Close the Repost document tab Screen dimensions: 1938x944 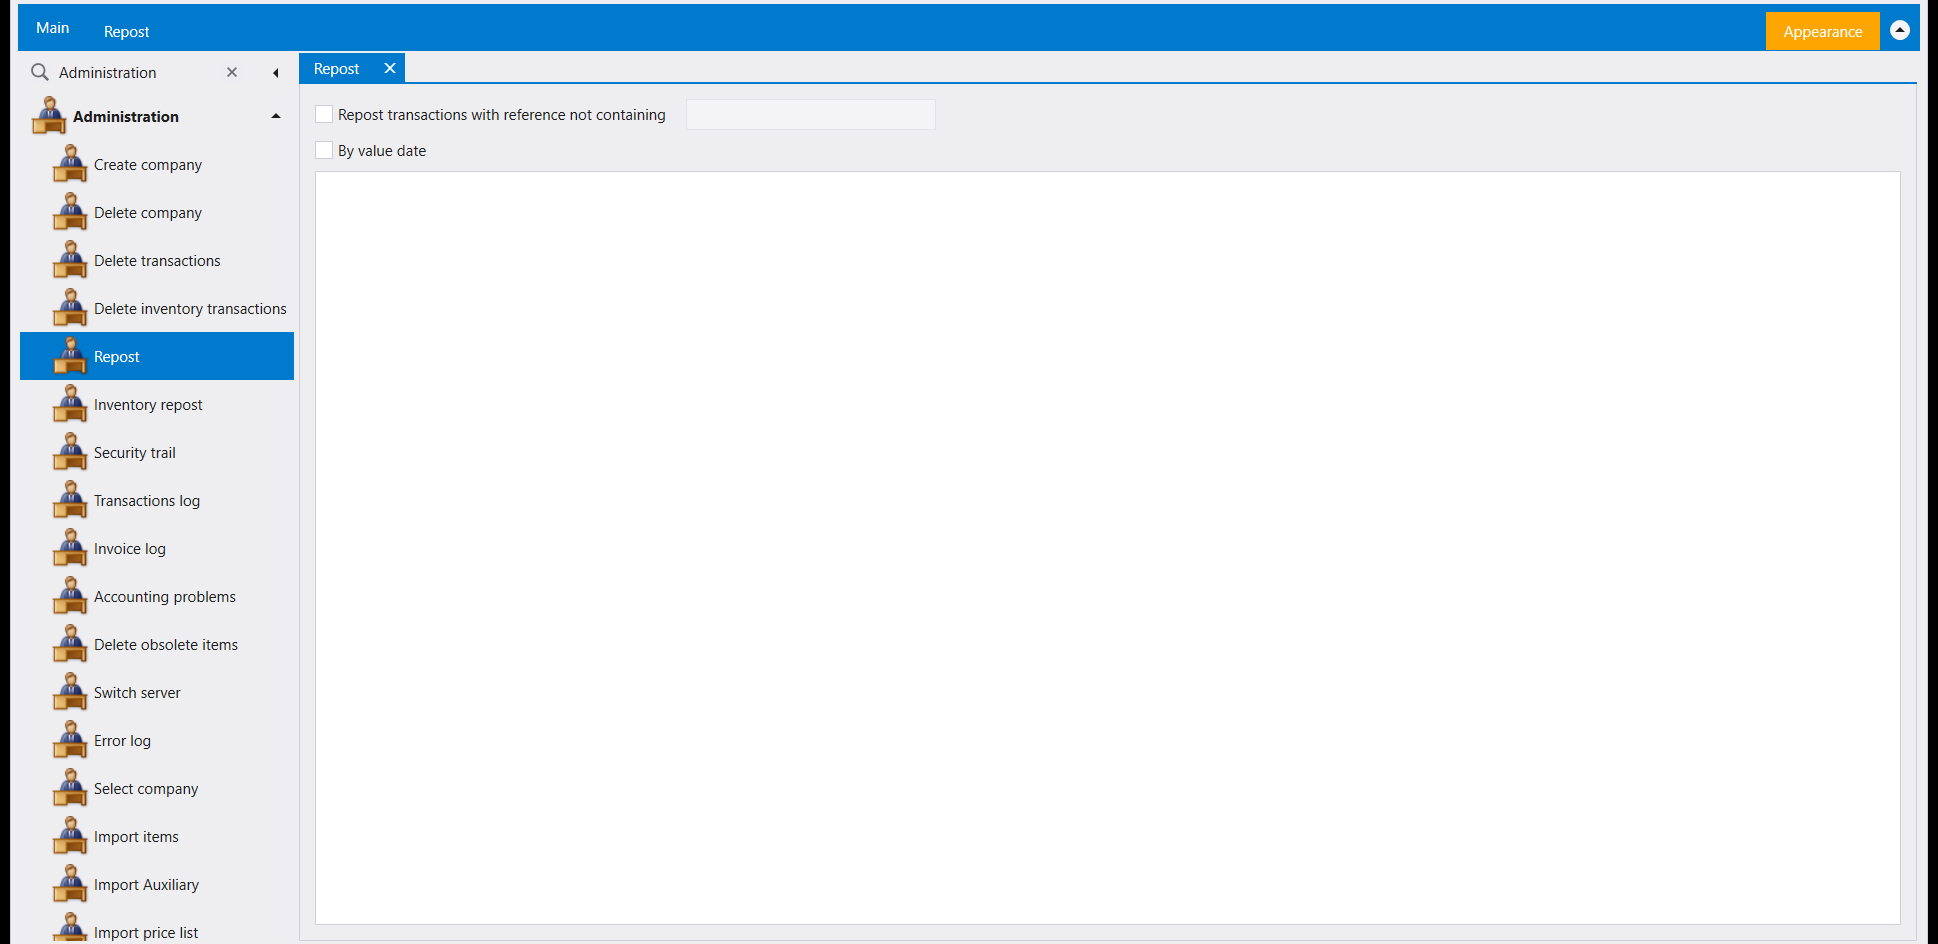point(390,68)
